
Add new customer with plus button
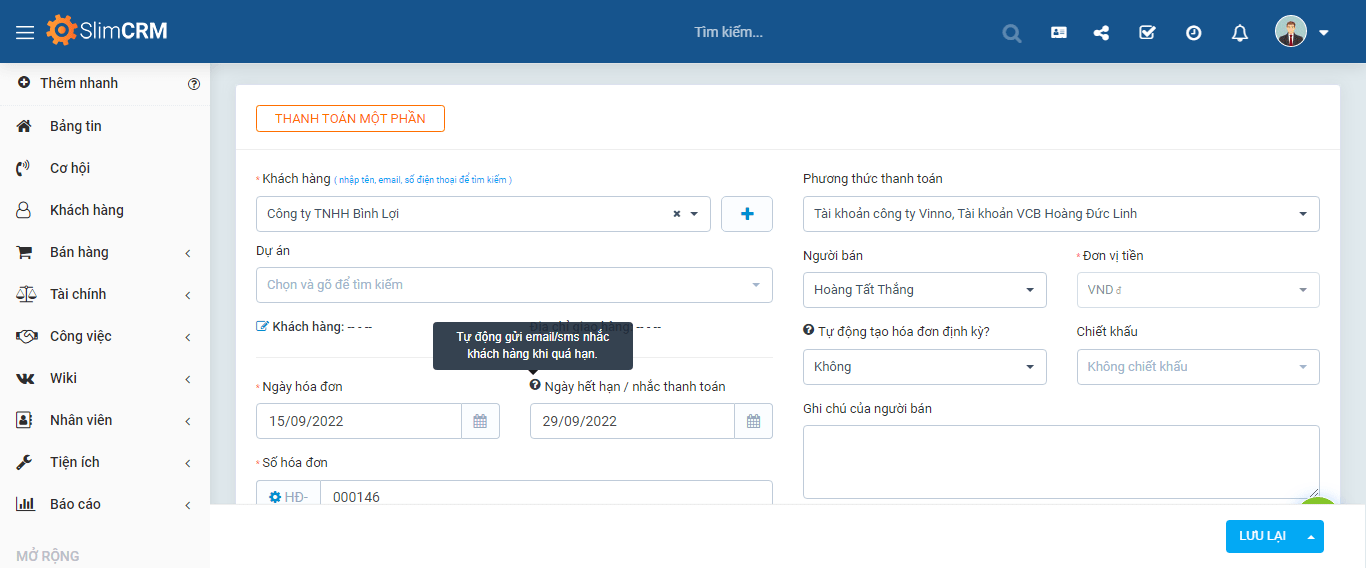[747, 214]
